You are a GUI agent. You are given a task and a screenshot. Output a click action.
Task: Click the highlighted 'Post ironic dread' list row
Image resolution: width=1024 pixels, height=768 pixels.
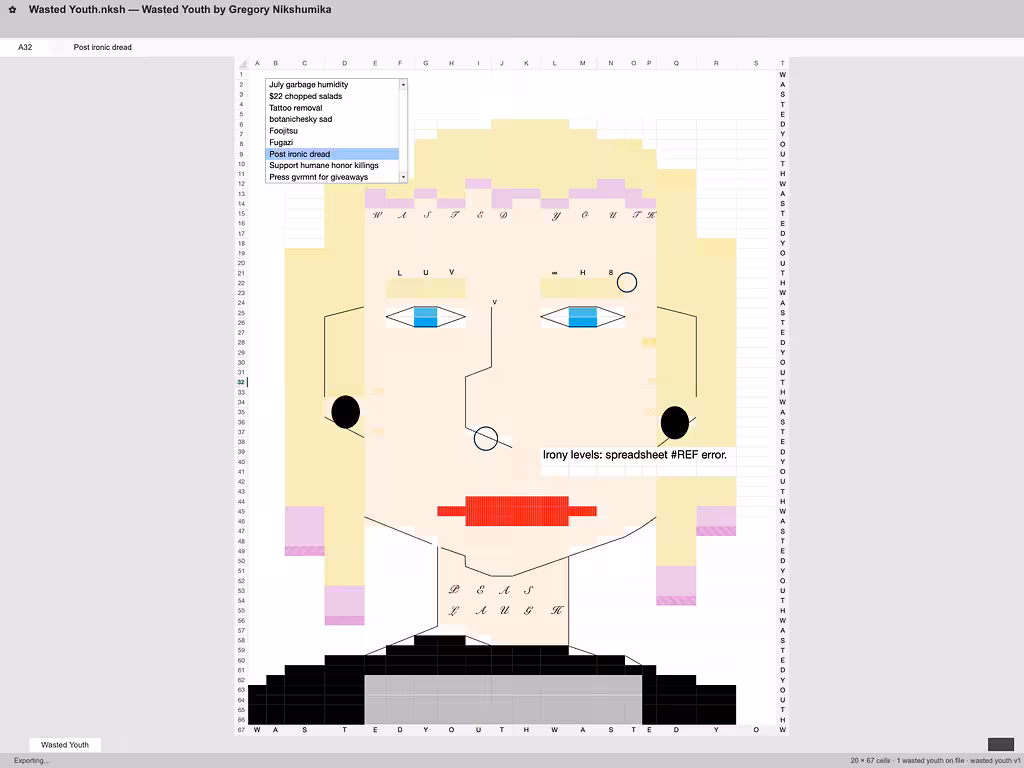coord(332,154)
